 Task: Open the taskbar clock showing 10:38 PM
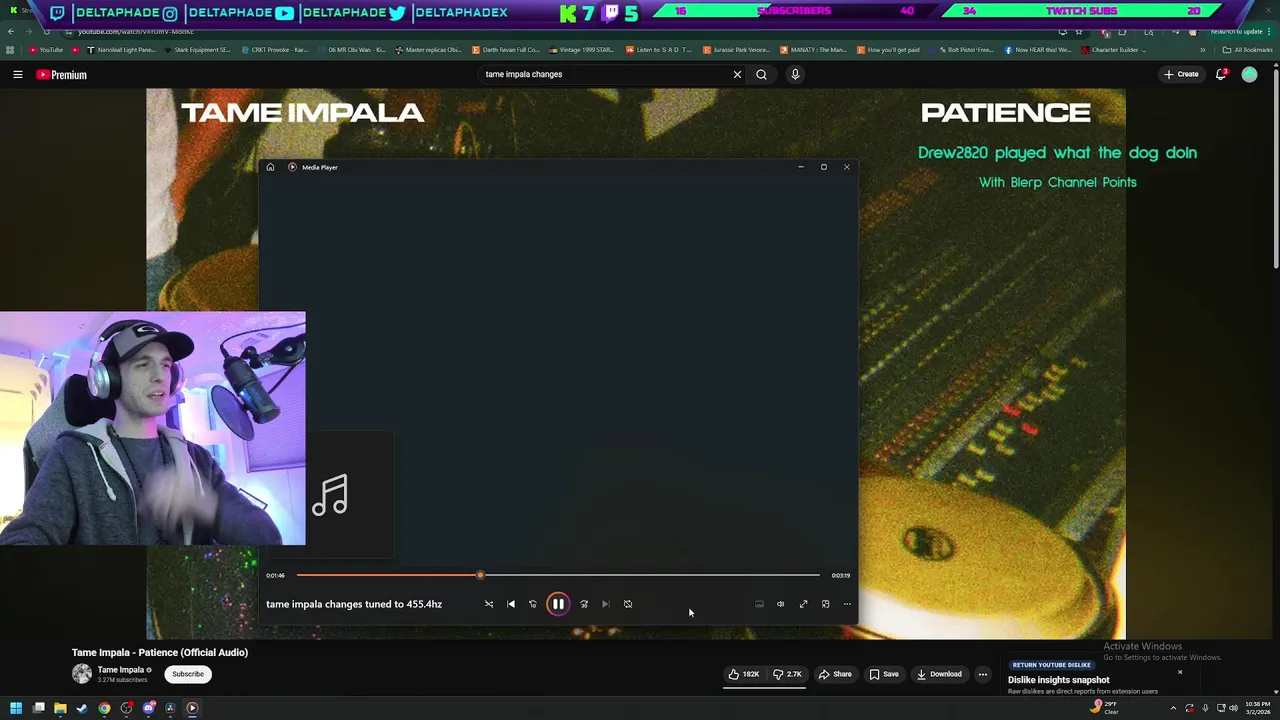(1257, 708)
